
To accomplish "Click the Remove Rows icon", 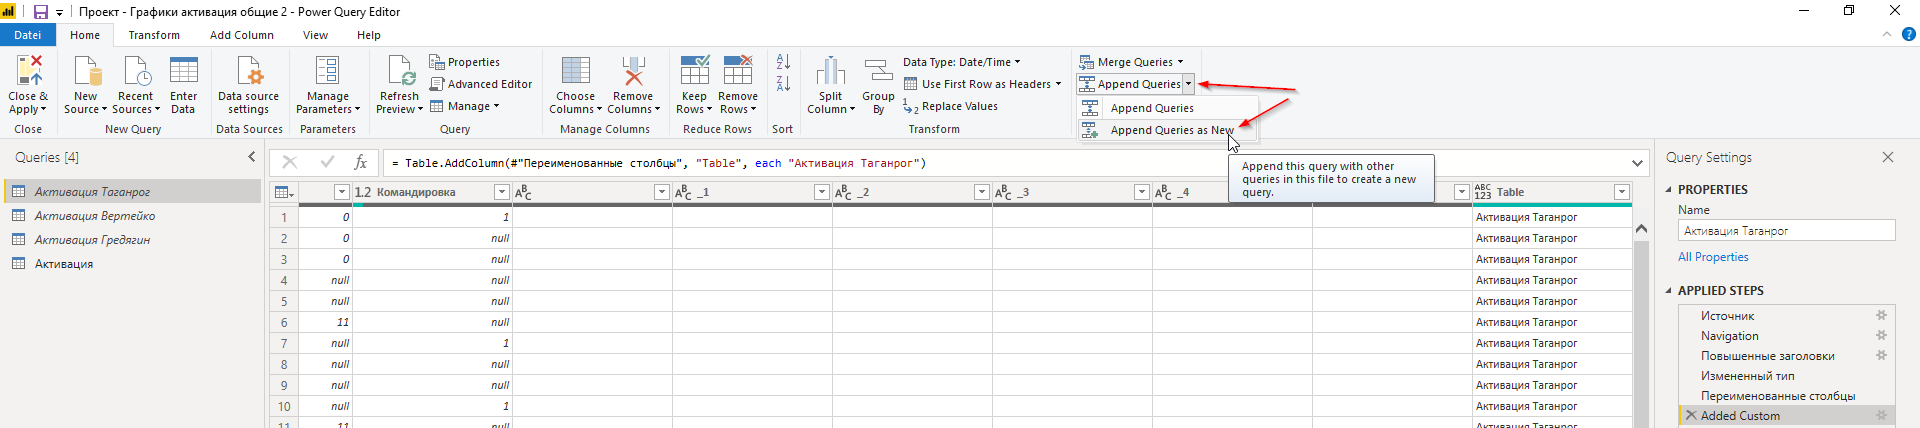I will click(738, 70).
